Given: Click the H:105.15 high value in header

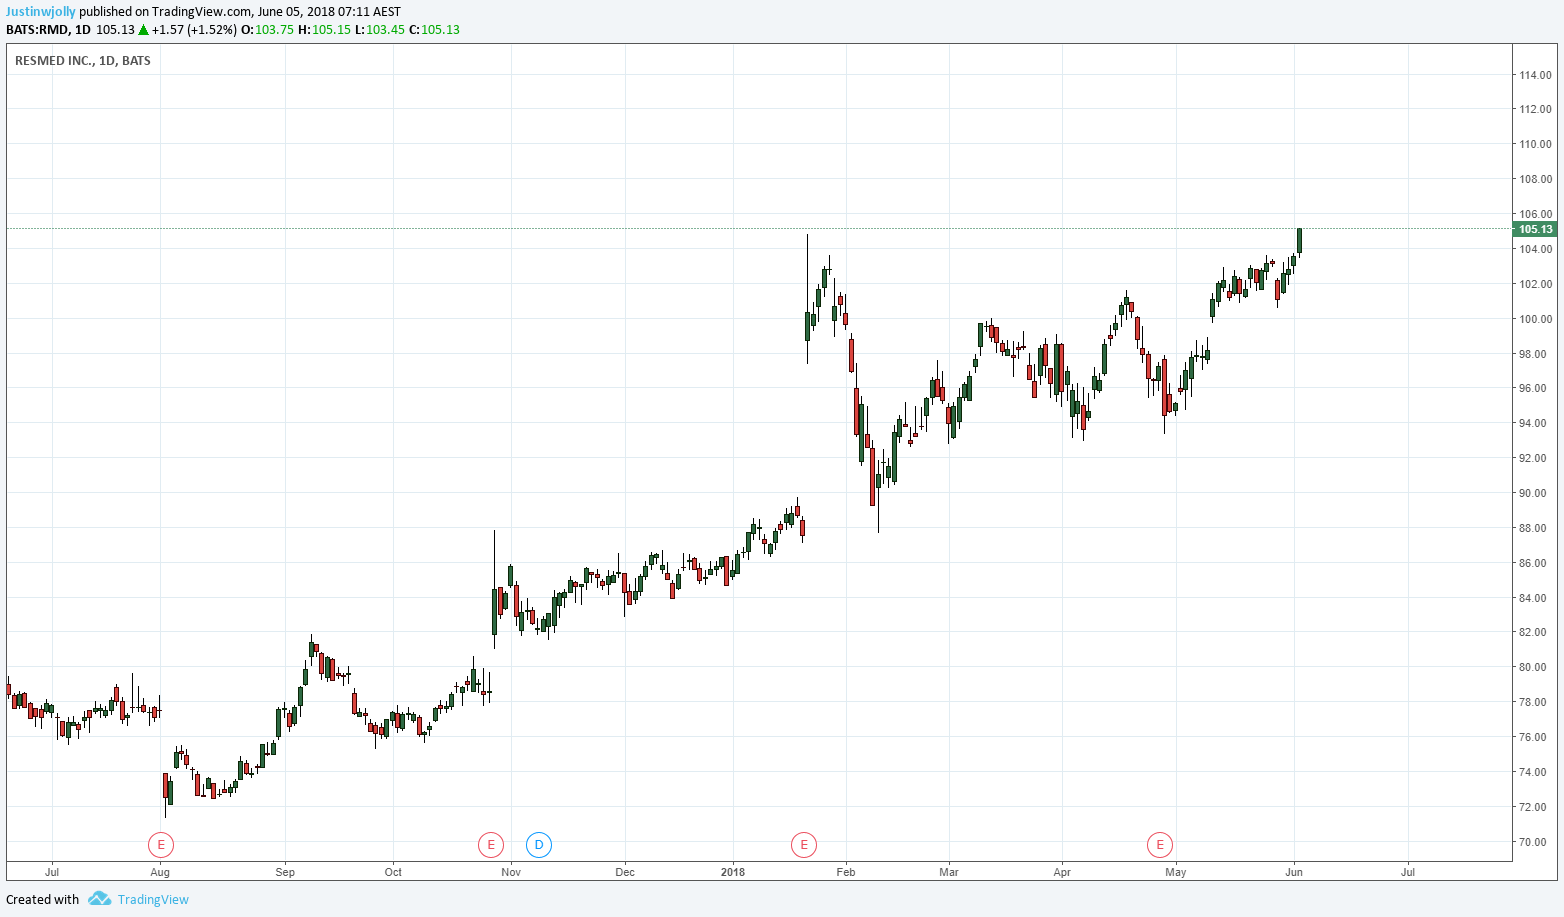Looking at the screenshot, I should pyautogui.click(x=325, y=30).
